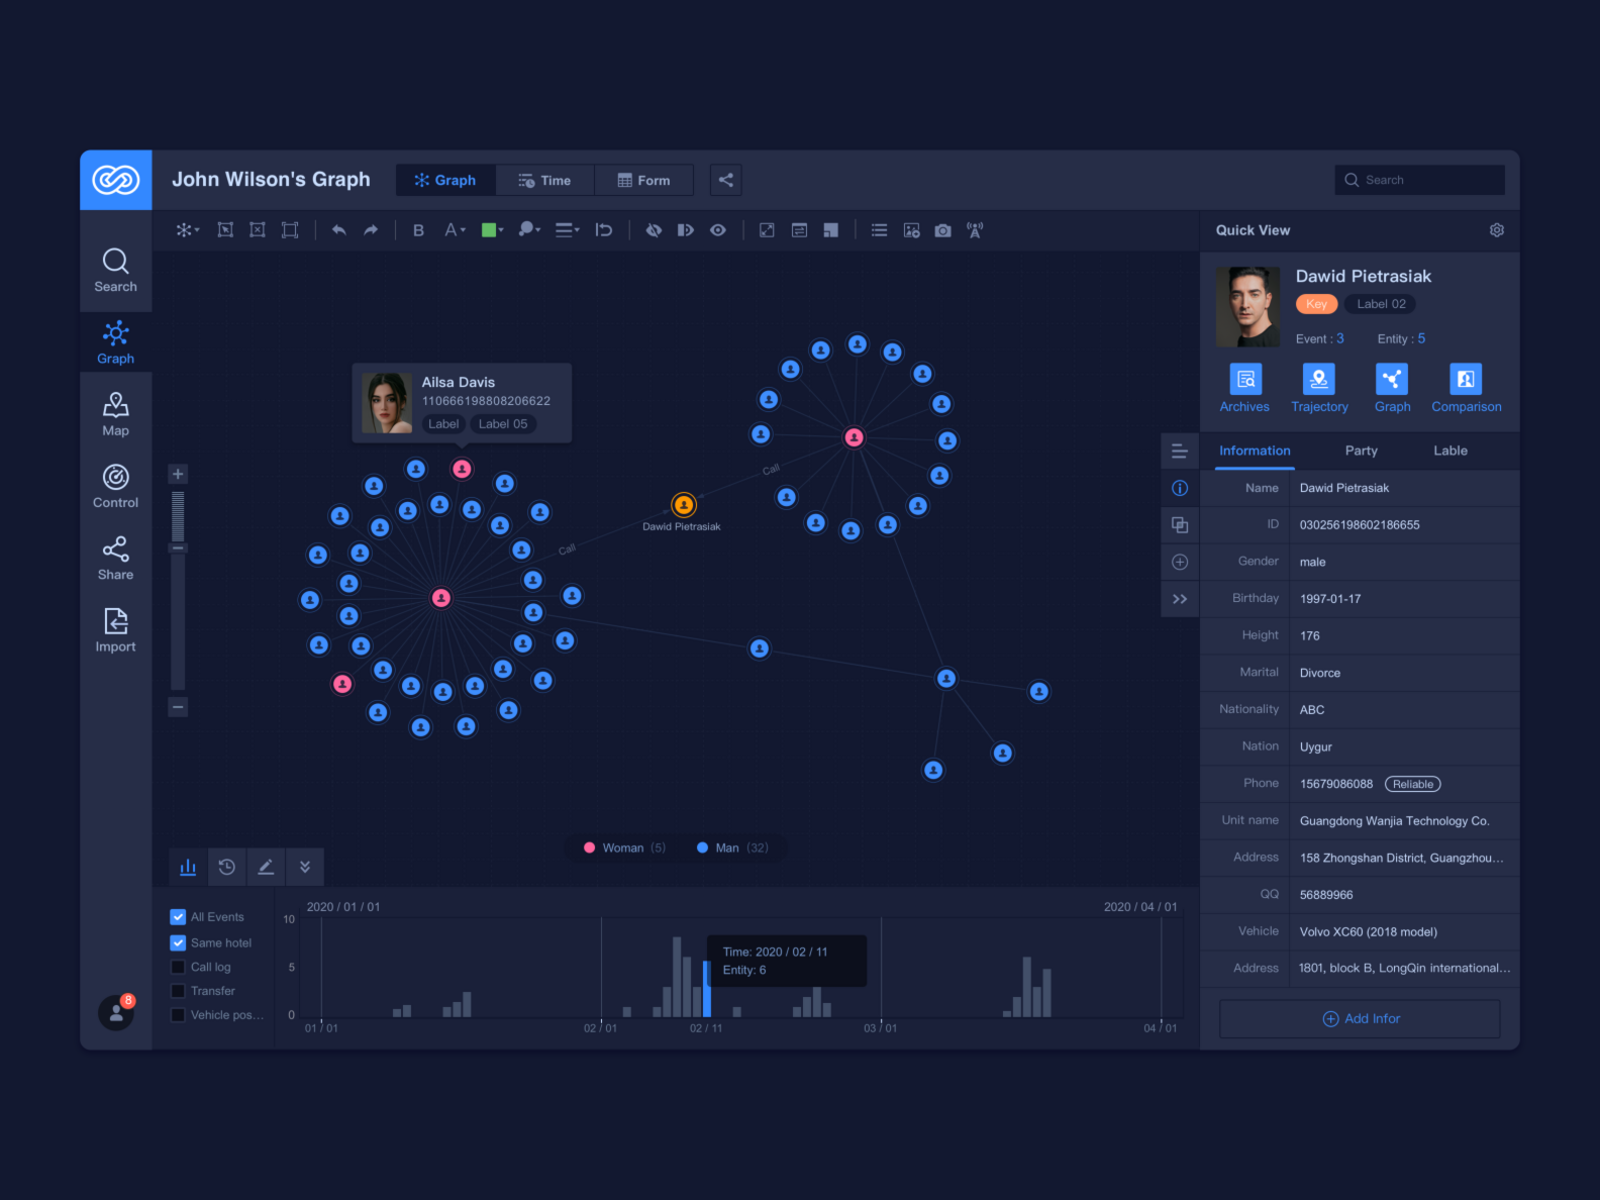Click the info circle side icon
This screenshot has width=1600, height=1200.
tap(1180, 488)
